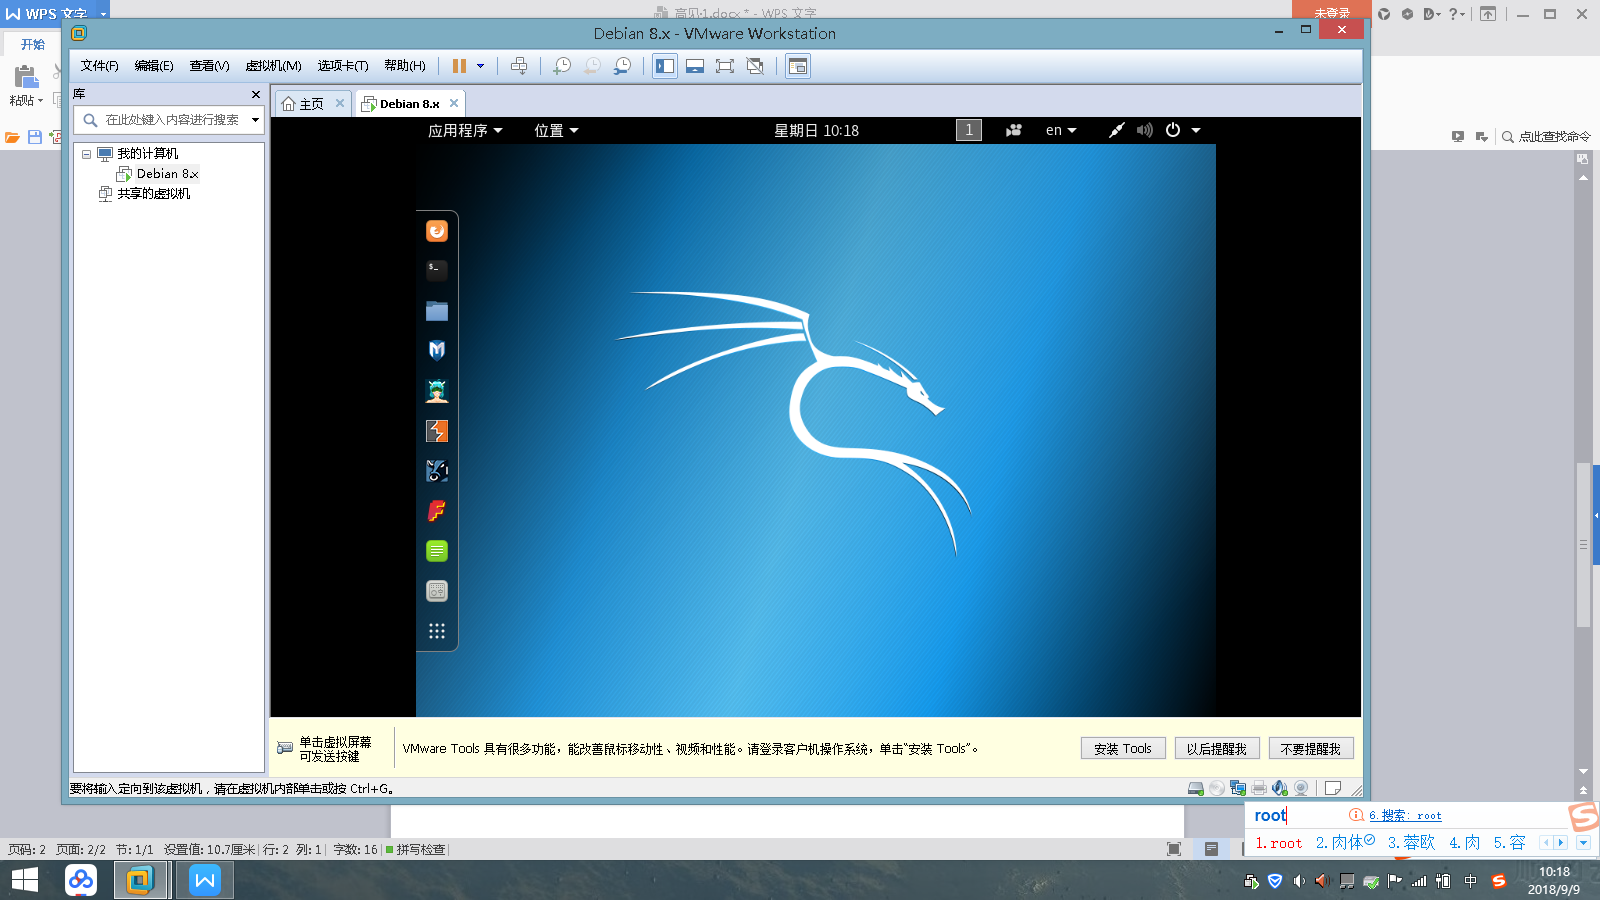Click the recording camera icon in Kali top bar
The image size is (1600, 900).
point(1014,130)
